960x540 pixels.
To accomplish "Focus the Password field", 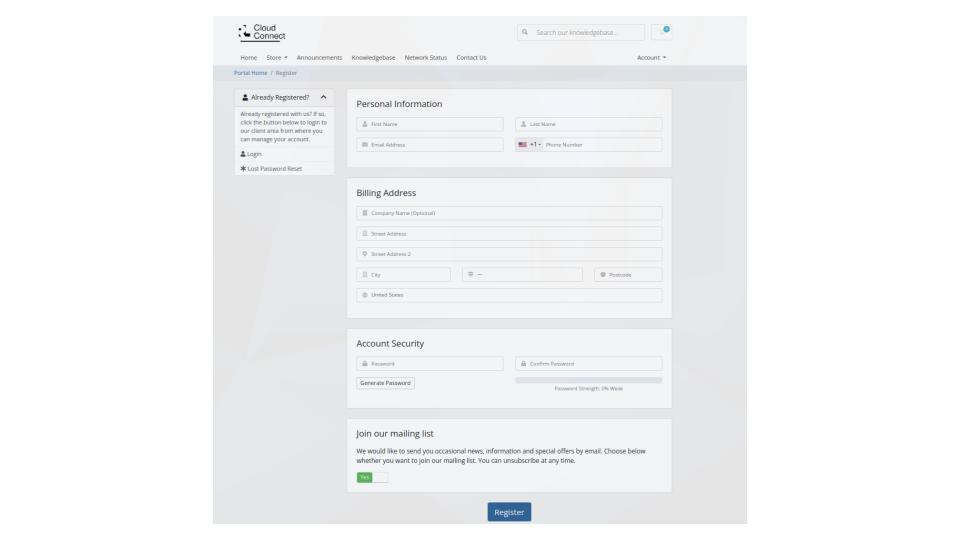I will coord(430,364).
